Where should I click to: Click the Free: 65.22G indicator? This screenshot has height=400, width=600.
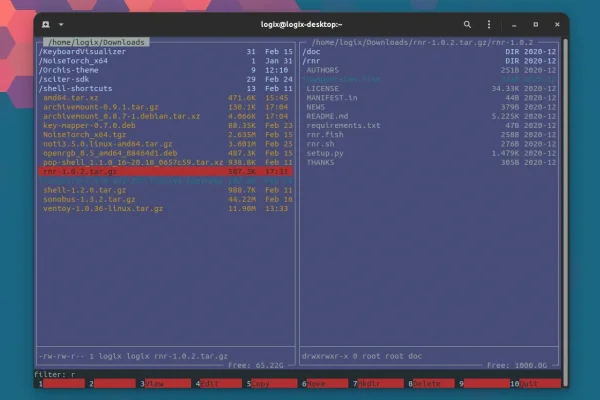click(x=256, y=365)
